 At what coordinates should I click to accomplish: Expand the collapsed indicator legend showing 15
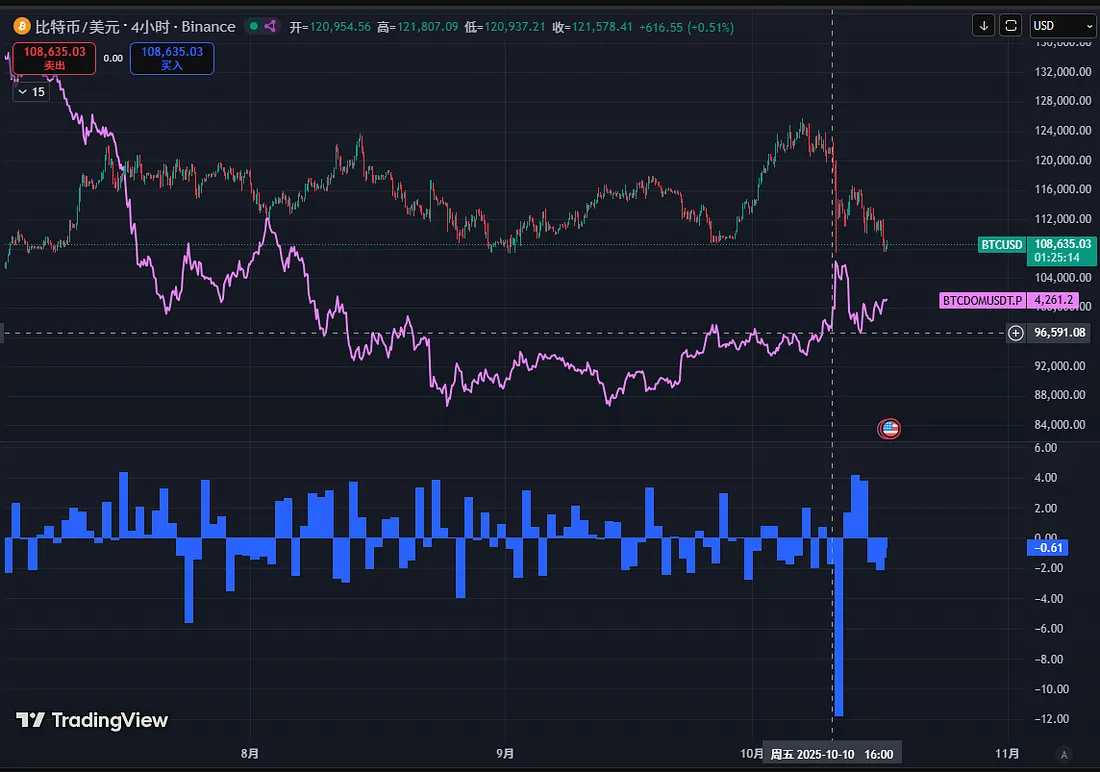pyautogui.click(x=30, y=92)
